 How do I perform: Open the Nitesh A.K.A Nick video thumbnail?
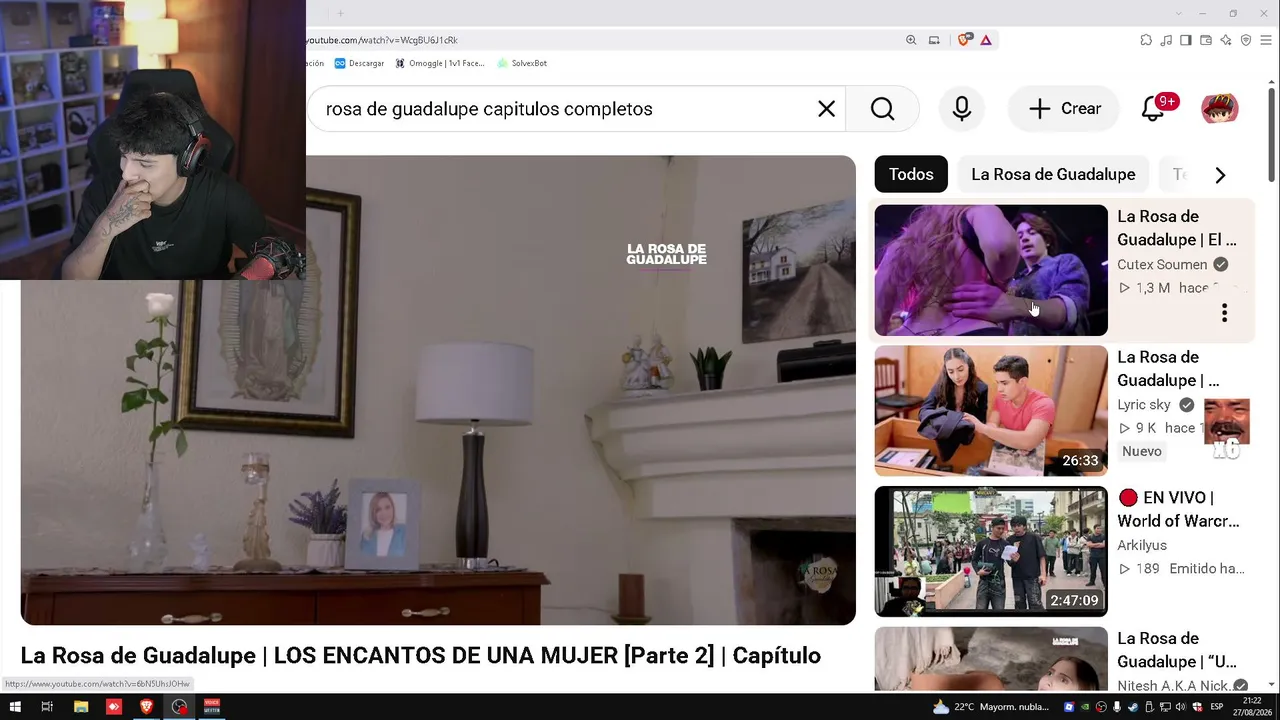[991, 659]
